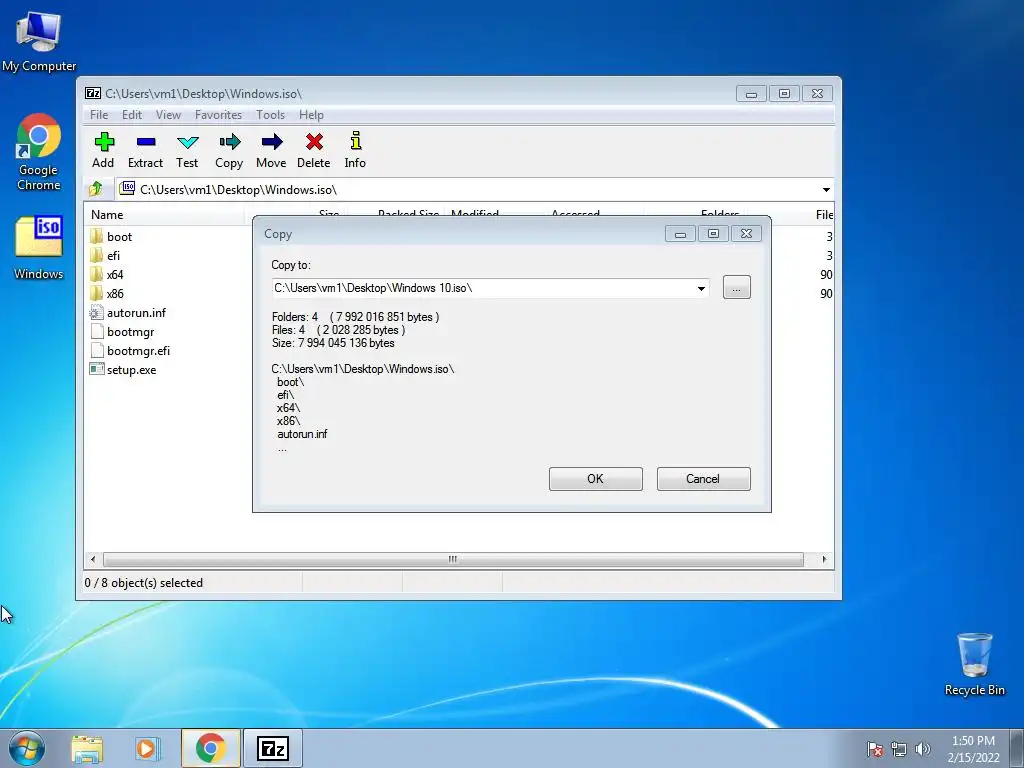
Task: Click network tray icon
Action: tap(899, 749)
